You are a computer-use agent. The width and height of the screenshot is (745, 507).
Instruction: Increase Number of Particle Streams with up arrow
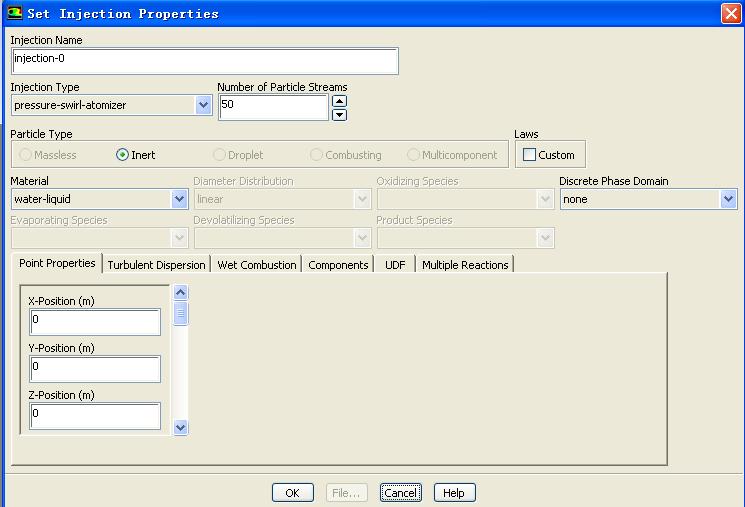click(339, 100)
